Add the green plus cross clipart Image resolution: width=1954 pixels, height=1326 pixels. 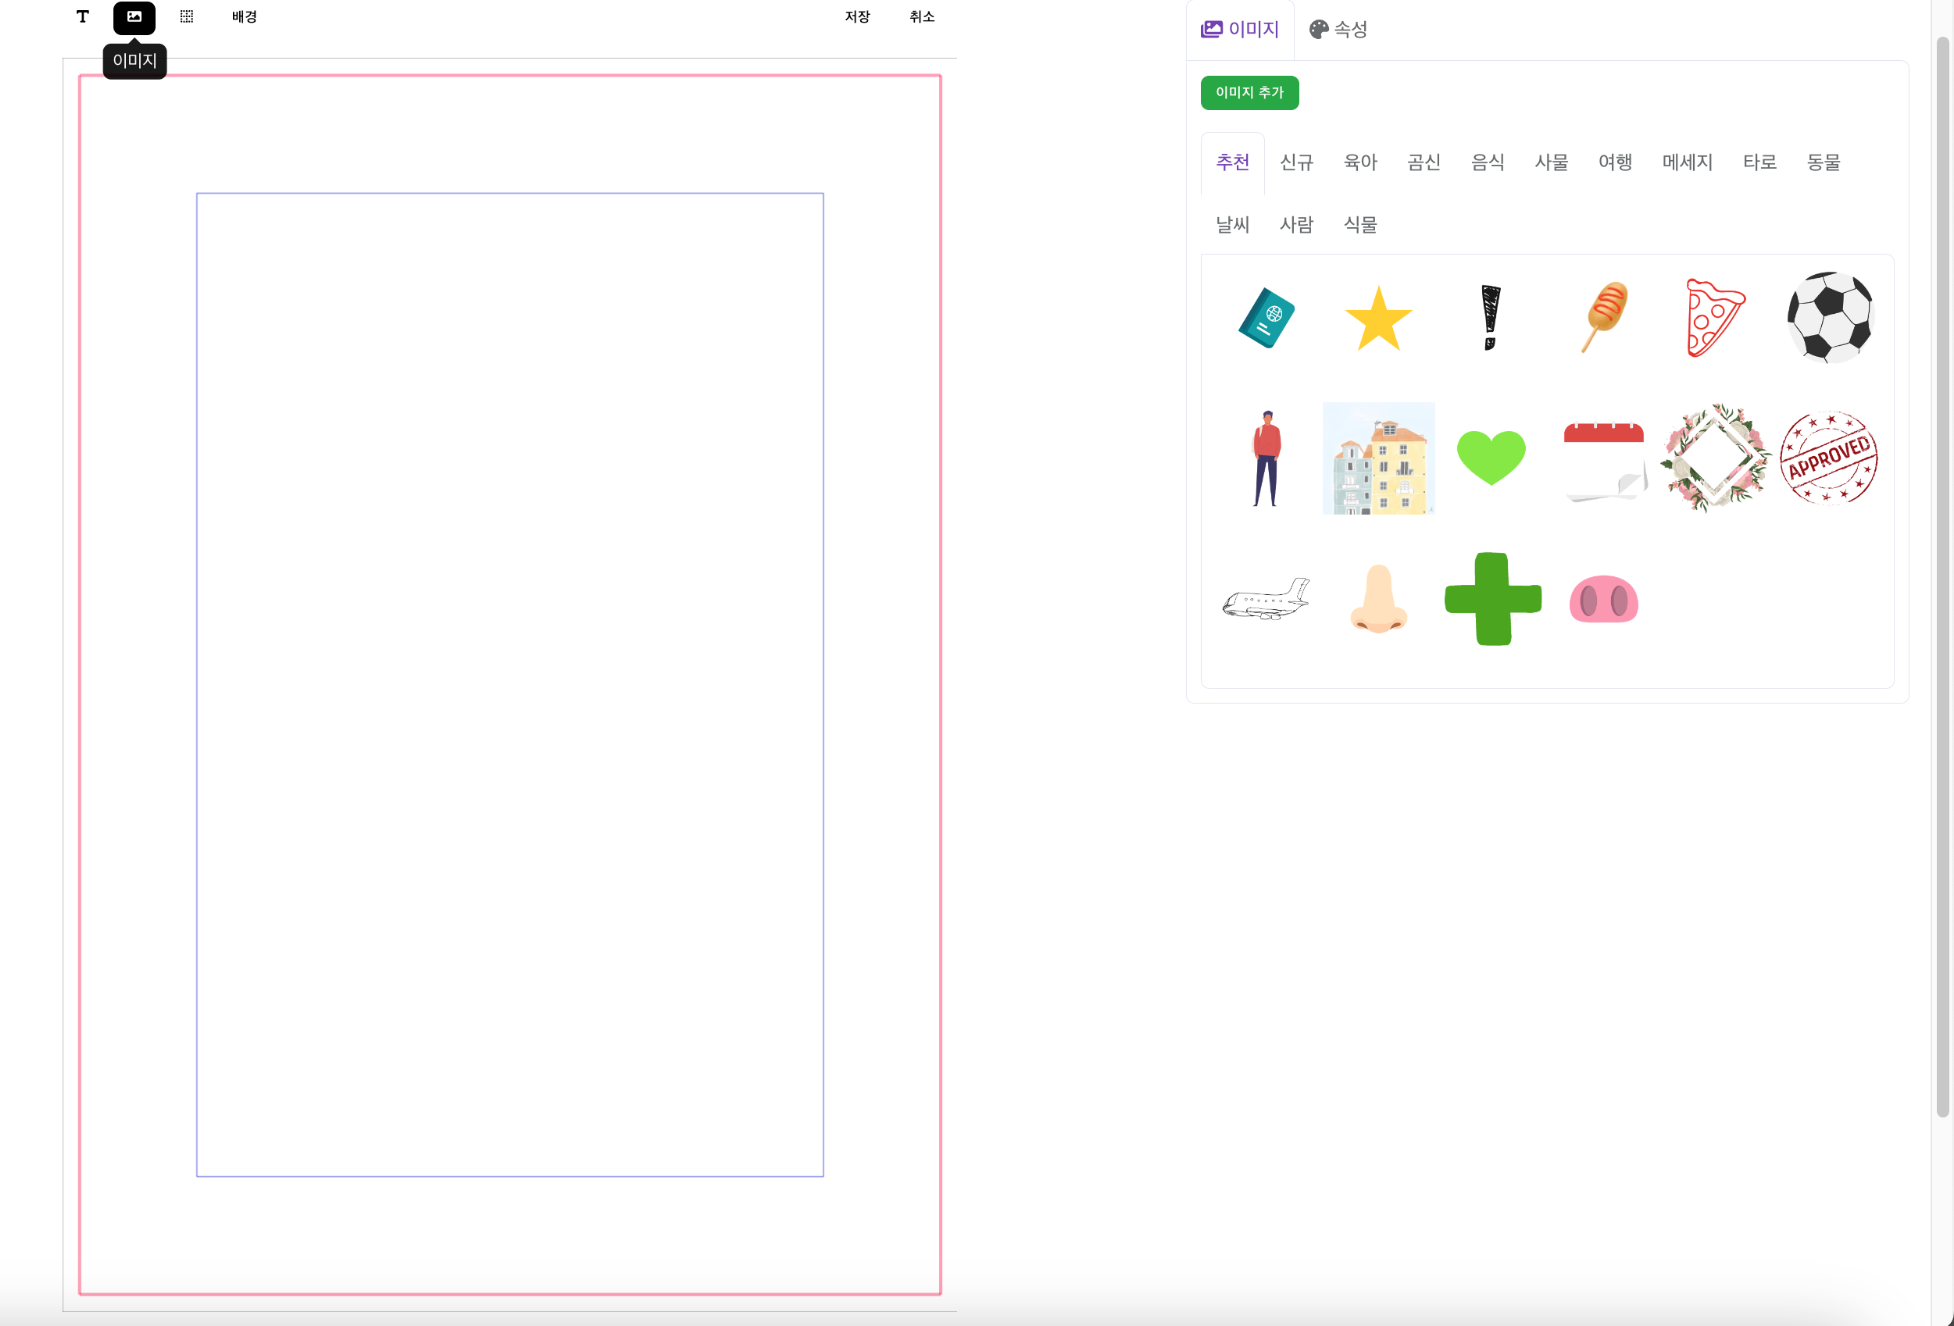[1492, 599]
